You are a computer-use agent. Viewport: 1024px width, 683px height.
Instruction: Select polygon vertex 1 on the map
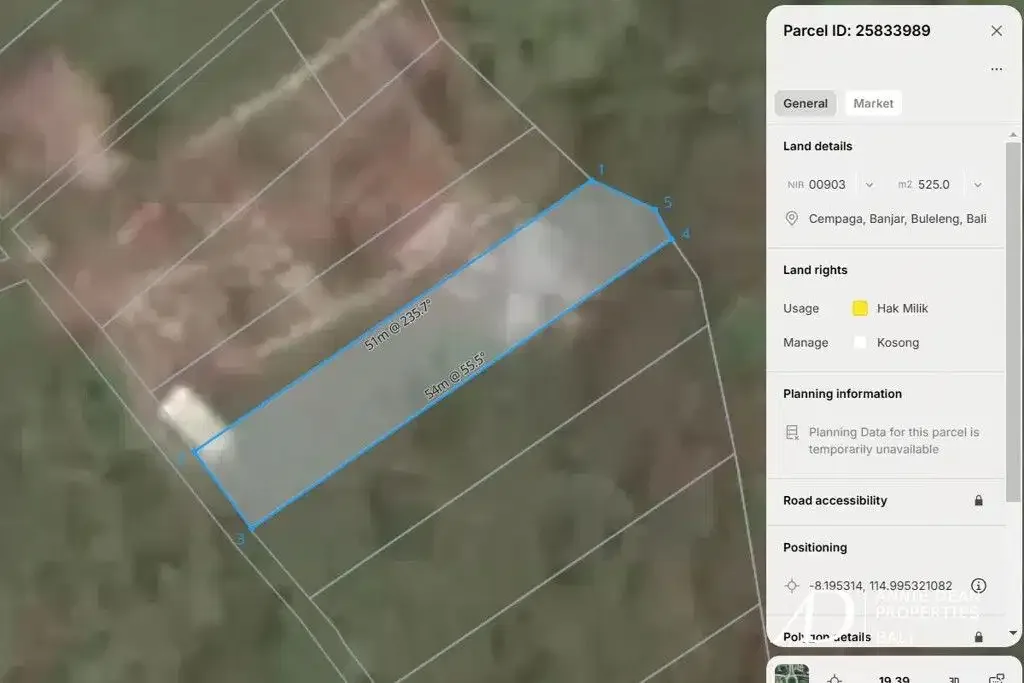(592, 180)
